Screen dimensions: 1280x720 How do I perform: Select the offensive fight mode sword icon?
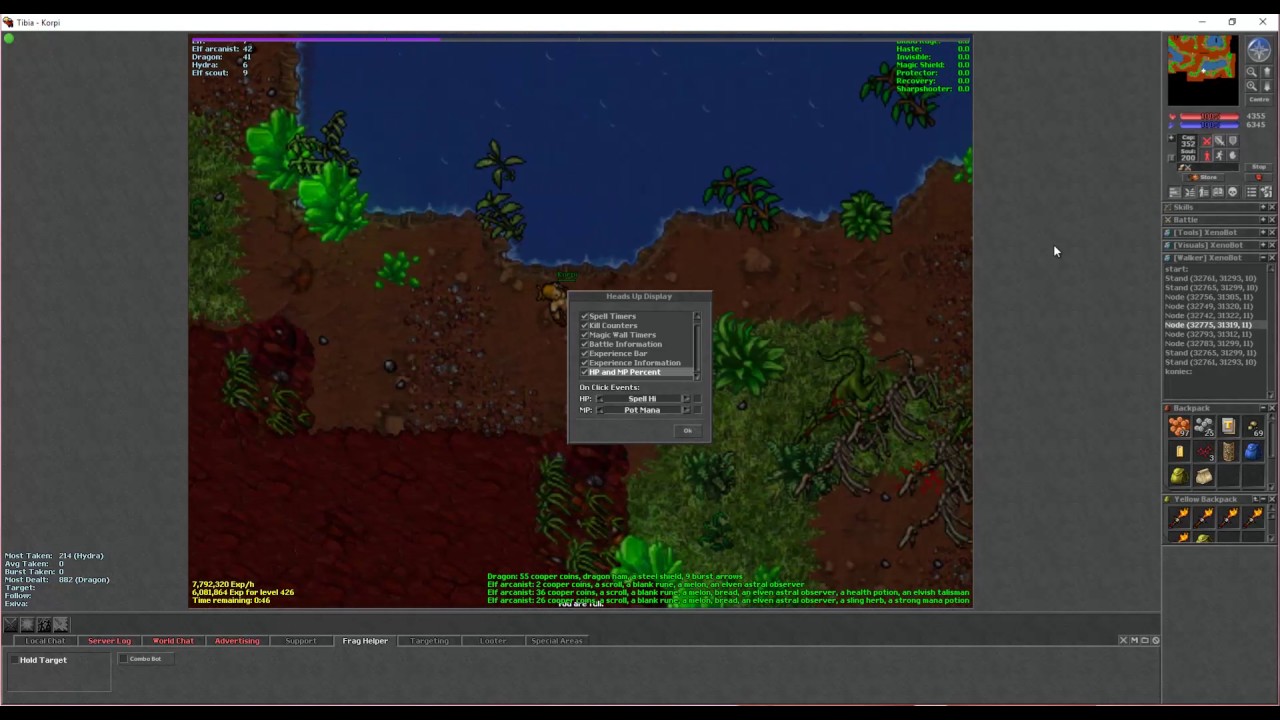[1206, 141]
